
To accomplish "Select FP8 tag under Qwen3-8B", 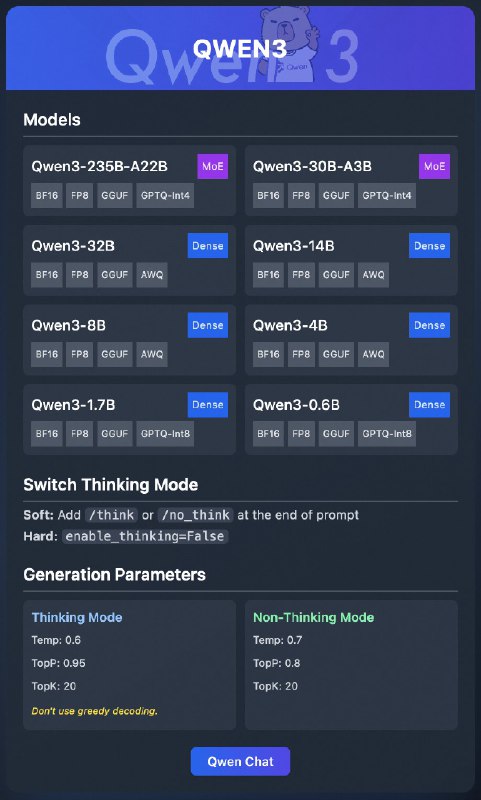I will tap(80, 354).
